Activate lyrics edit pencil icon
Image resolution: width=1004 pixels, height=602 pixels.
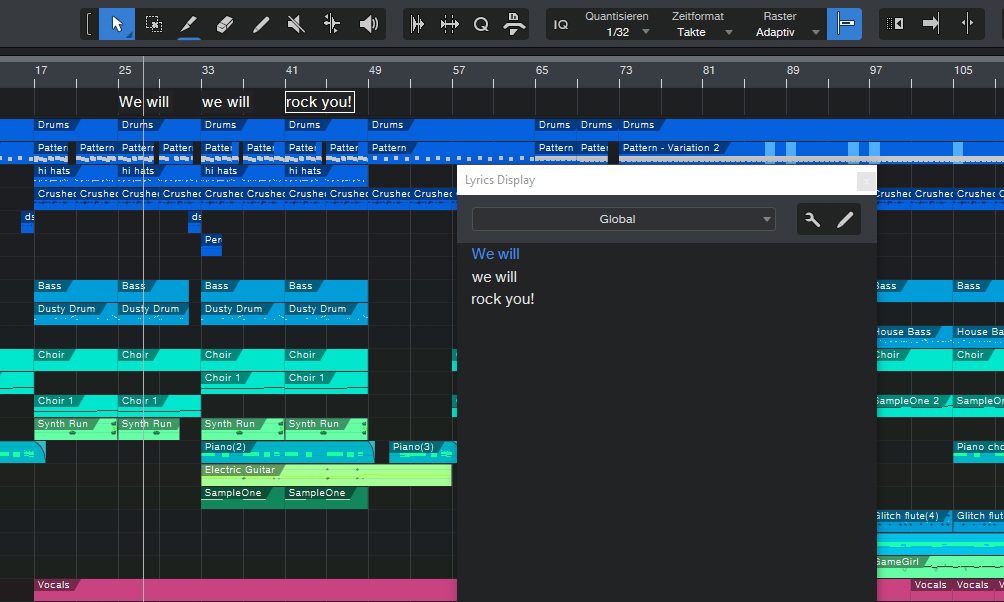coord(846,219)
